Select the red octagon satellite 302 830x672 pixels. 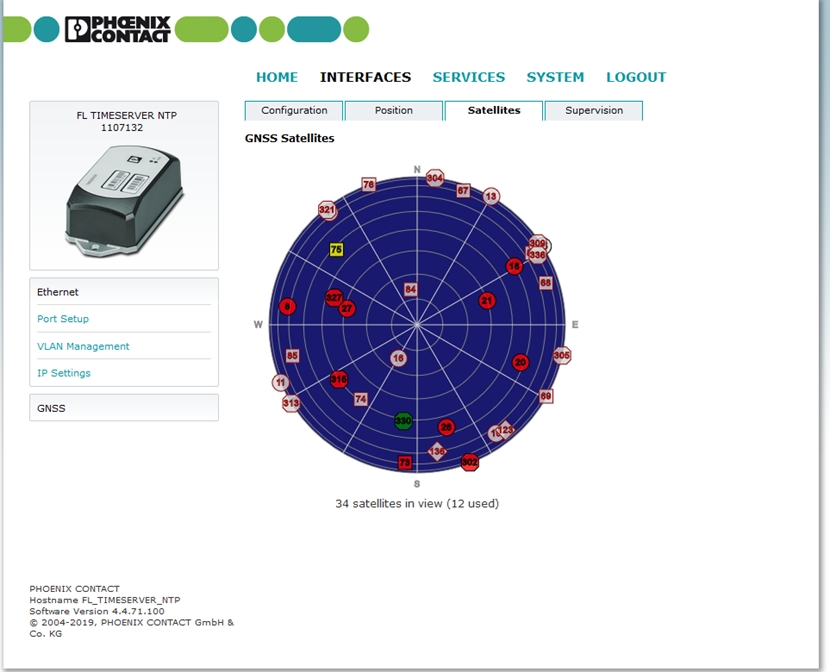[x=470, y=462]
